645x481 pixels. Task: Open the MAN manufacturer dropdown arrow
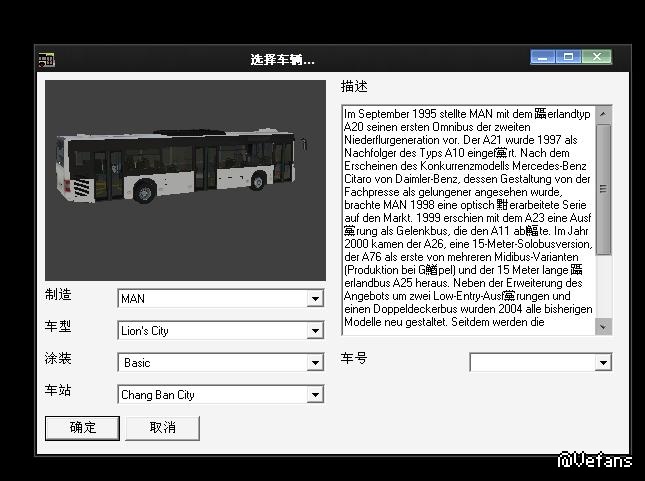(315, 299)
